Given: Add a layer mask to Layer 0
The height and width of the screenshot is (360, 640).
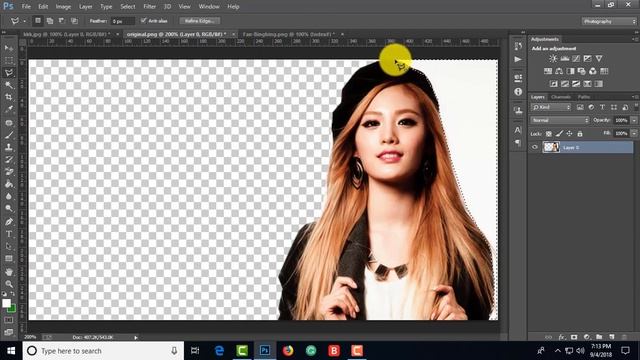Looking at the screenshot, I should tap(574, 337).
